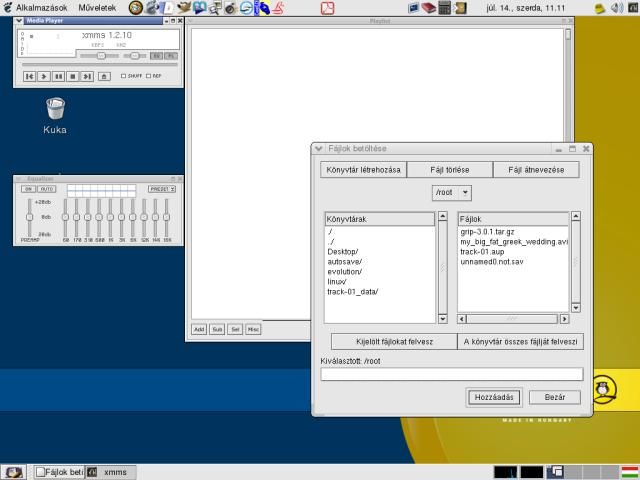
Task: Open the /root directory dropdown
Action: 452,192
